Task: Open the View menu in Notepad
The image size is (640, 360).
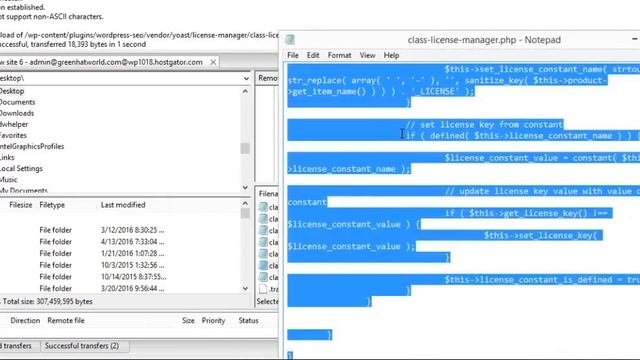Action: (367, 55)
